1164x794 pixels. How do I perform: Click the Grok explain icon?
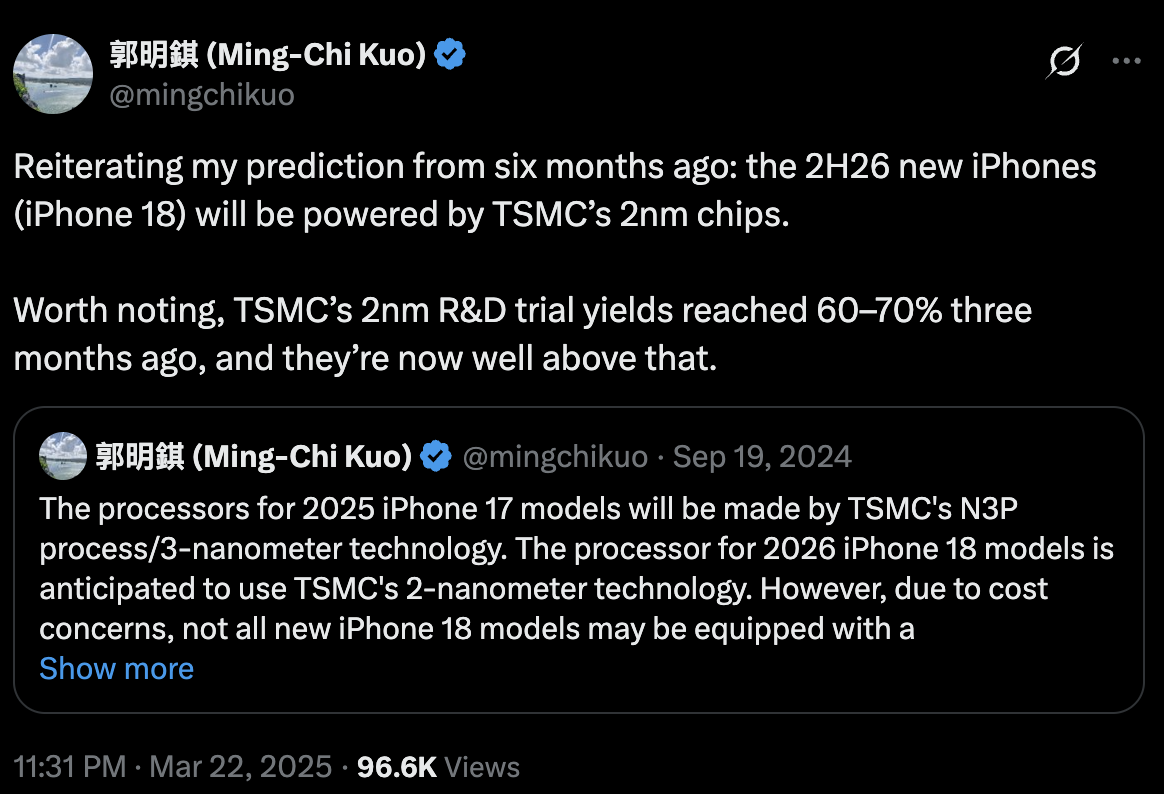pyautogui.click(x=1064, y=61)
